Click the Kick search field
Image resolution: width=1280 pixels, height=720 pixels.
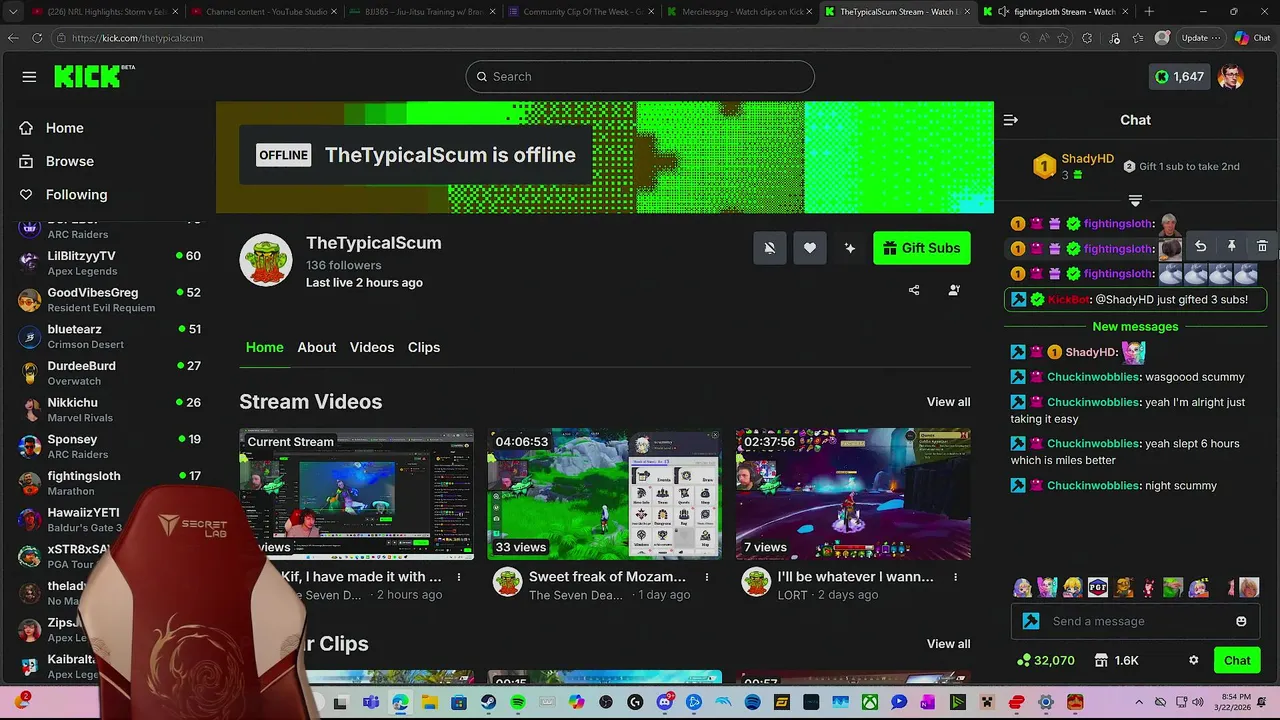(640, 77)
